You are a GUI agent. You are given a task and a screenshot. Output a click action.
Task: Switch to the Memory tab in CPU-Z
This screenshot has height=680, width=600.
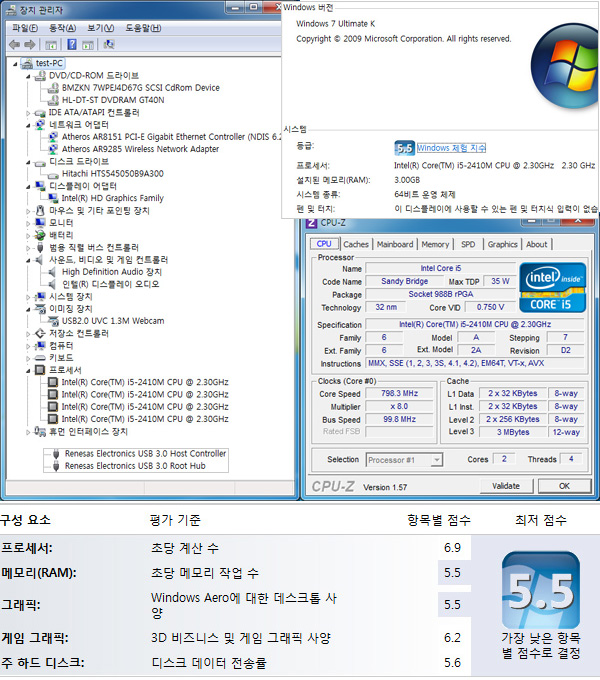(435, 245)
